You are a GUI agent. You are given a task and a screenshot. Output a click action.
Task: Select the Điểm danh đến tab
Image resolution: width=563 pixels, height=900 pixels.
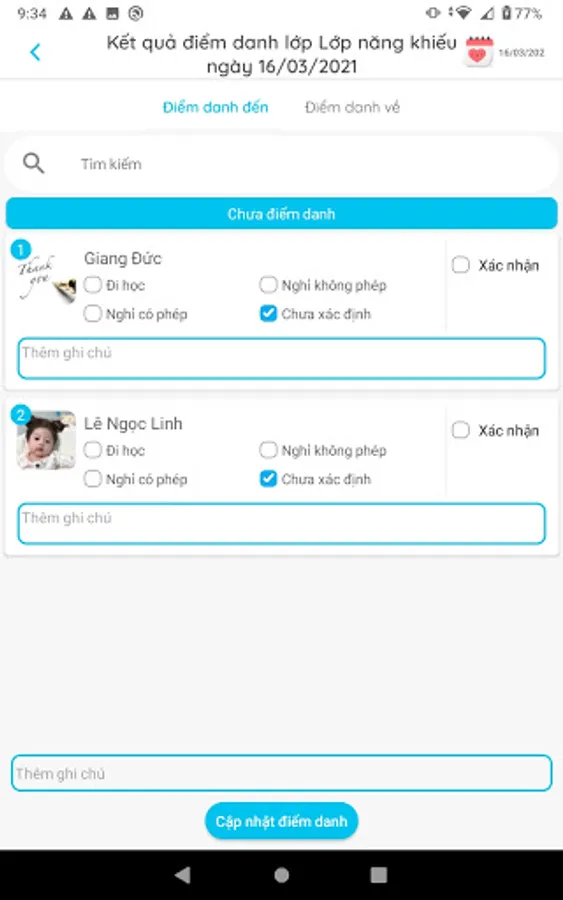(x=215, y=107)
